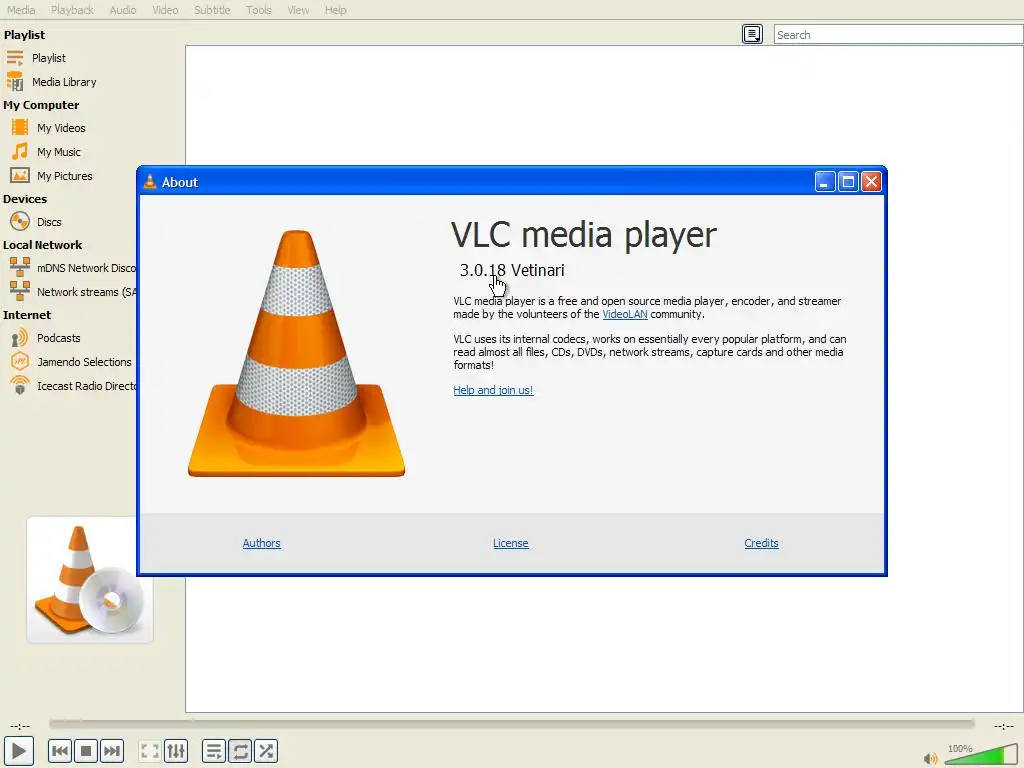Click the album art cone thumbnail
The width and height of the screenshot is (1024, 768).
(x=90, y=580)
